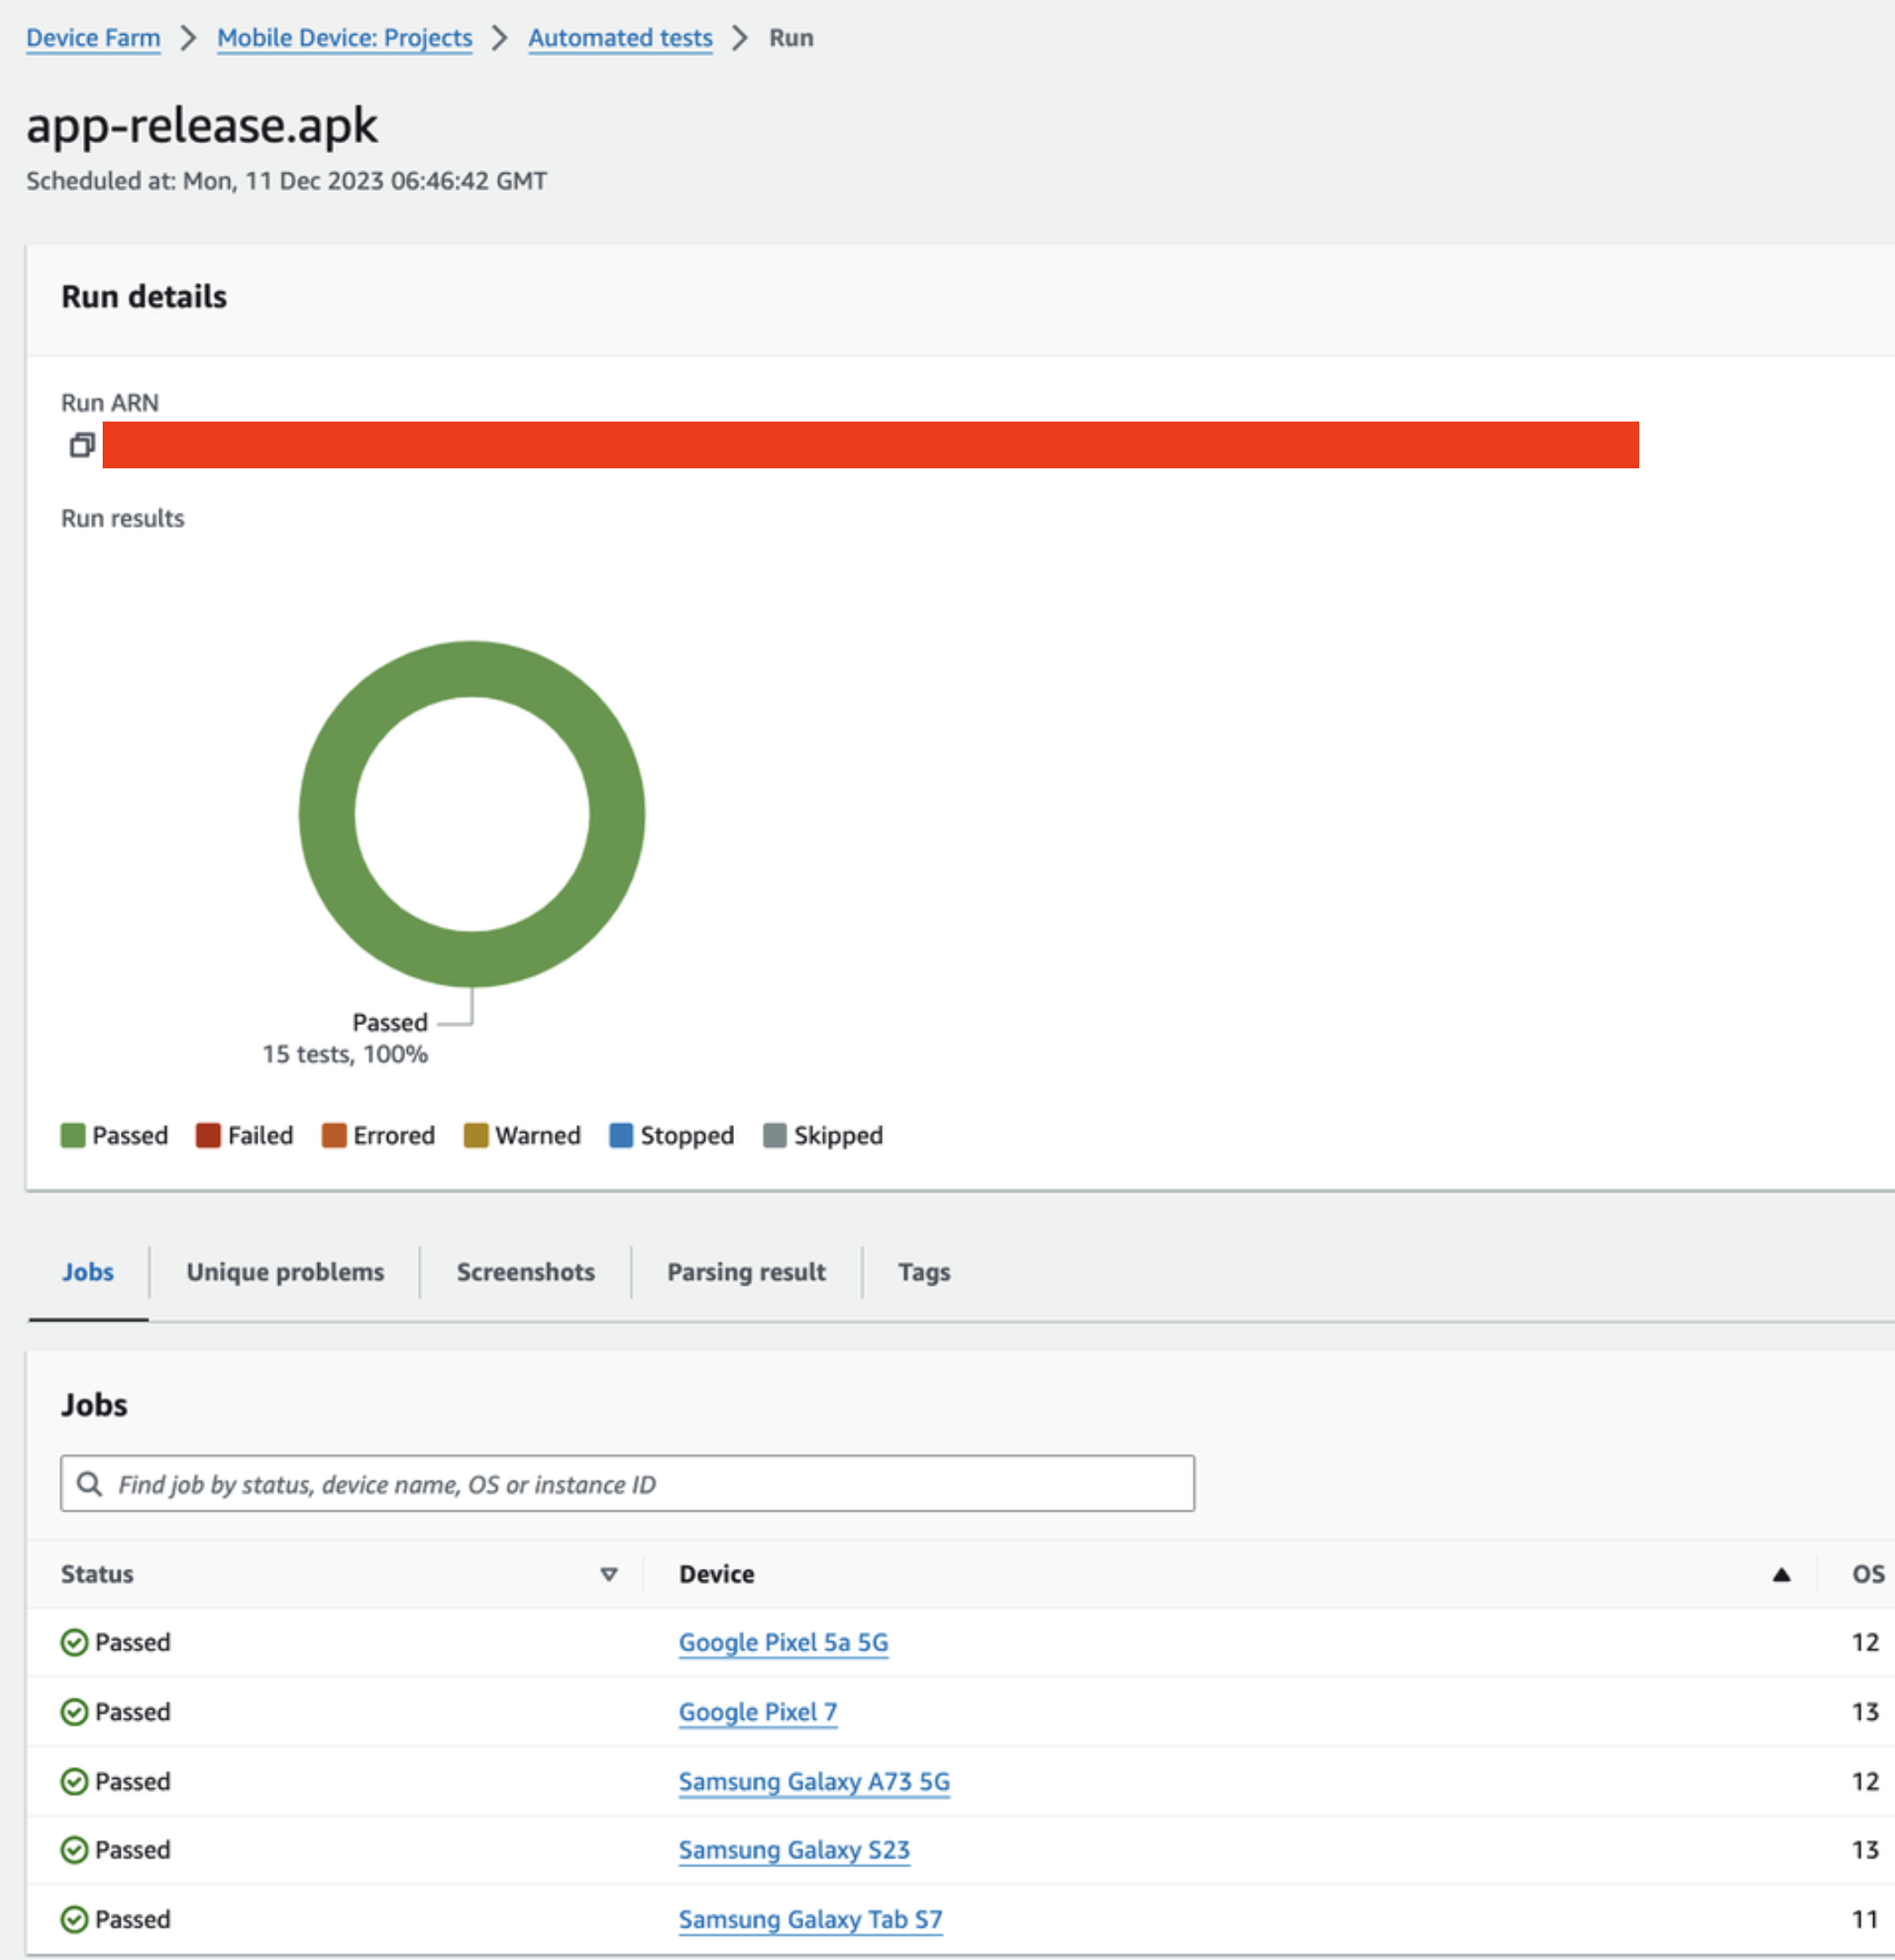The height and width of the screenshot is (1960, 1895).
Task: Click breadcrumb chevron after Device Farm
Action: click(188, 38)
